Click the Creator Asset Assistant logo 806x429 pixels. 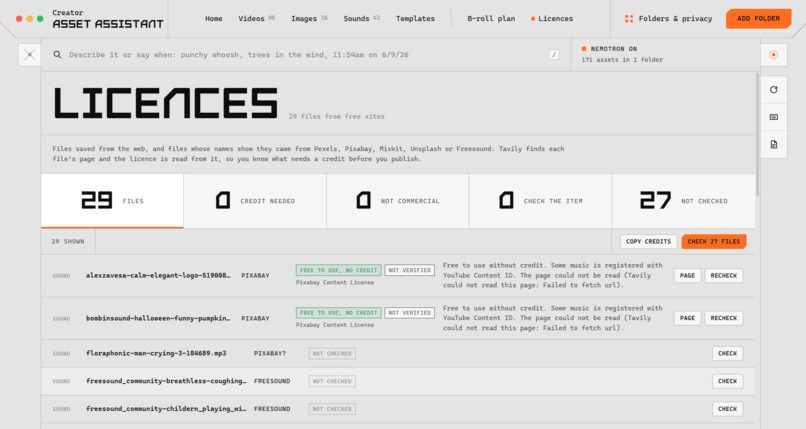click(x=107, y=19)
